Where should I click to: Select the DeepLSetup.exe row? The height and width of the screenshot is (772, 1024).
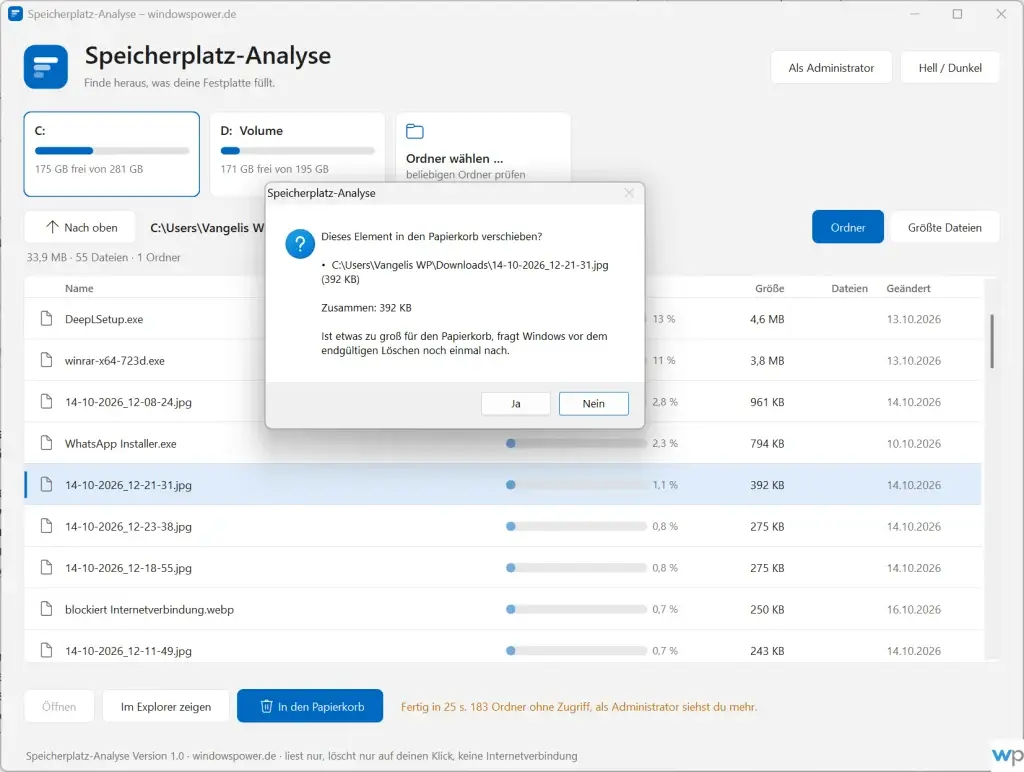tap(502, 319)
